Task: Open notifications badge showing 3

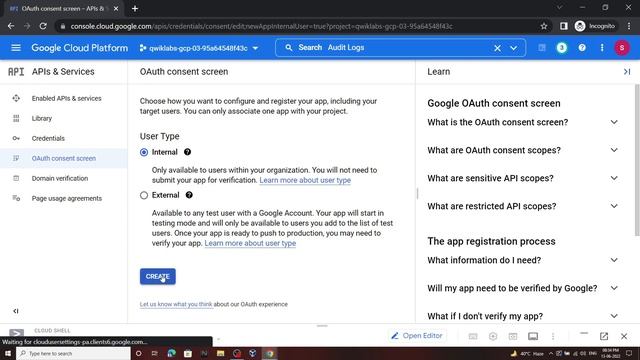Action: point(562,48)
